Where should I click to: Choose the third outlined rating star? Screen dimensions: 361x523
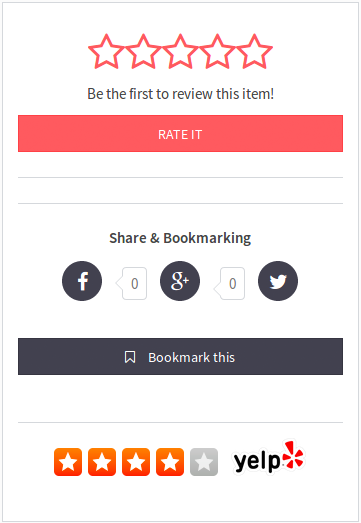180,52
